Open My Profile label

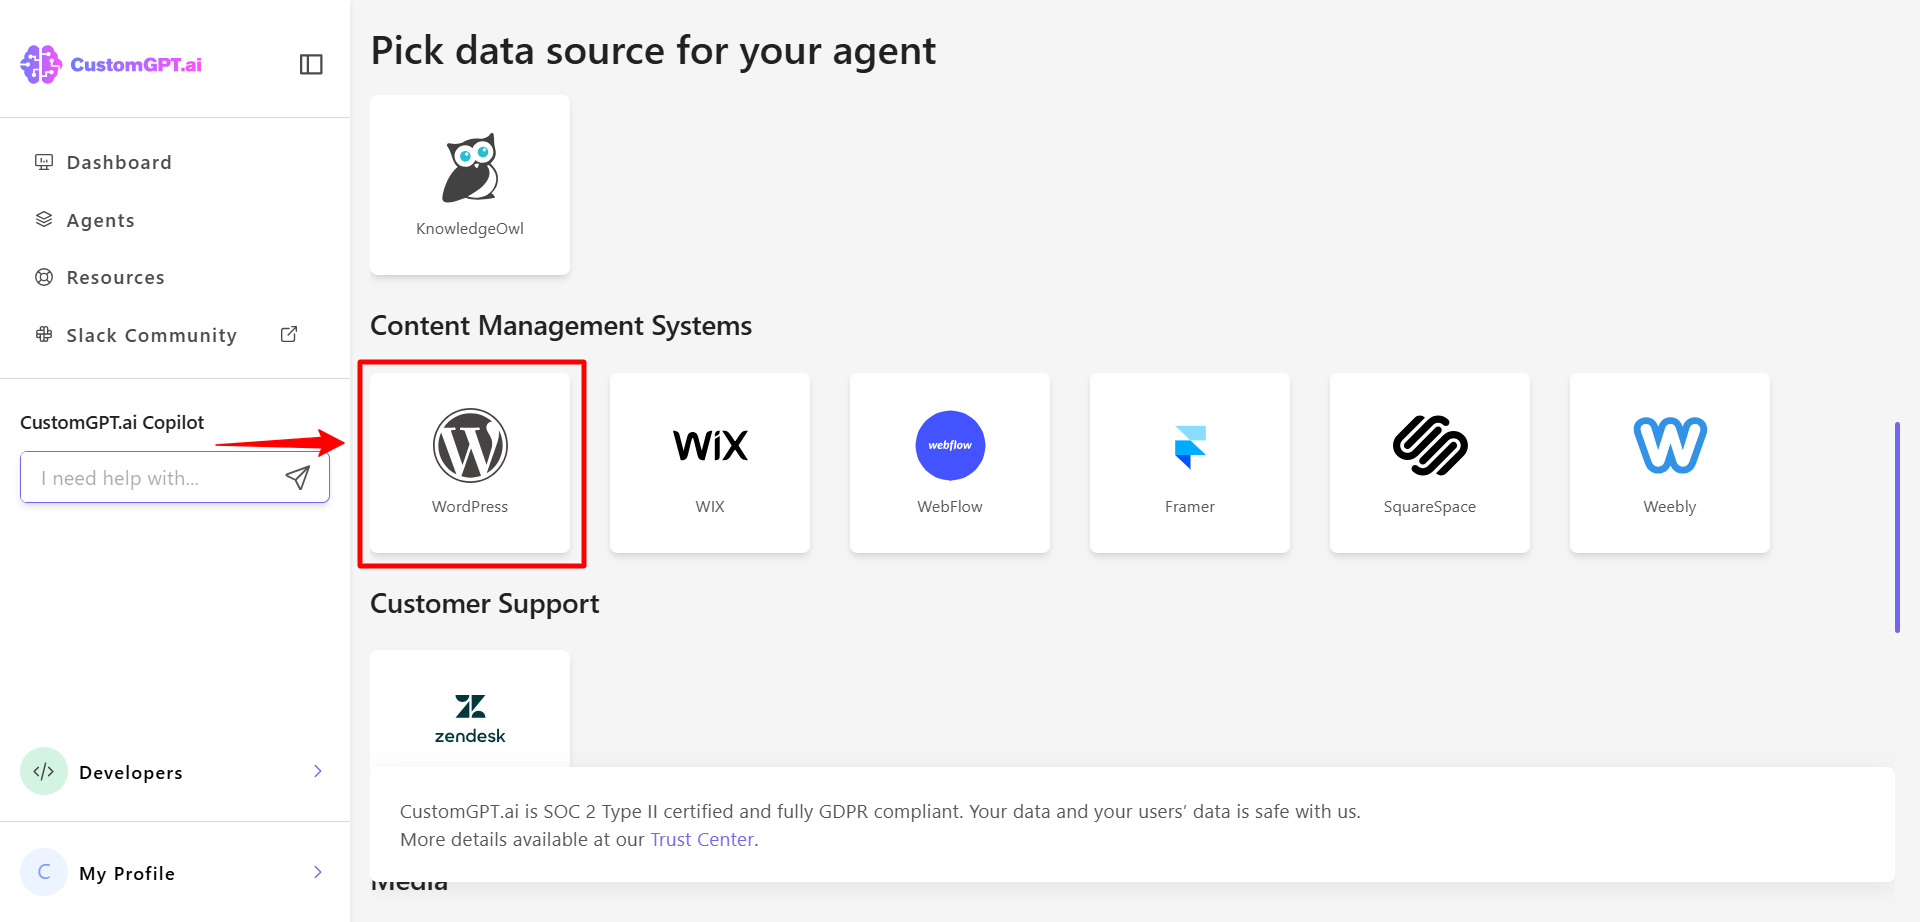(x=127, y=874)
